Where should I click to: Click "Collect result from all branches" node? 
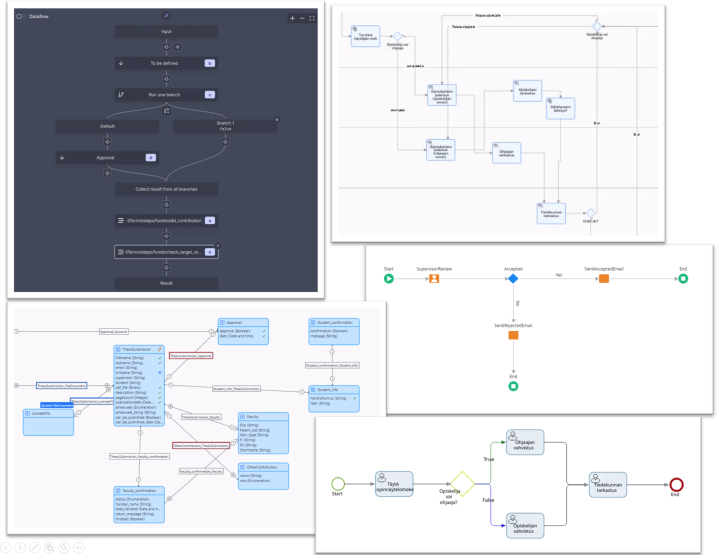pos(166,189)
